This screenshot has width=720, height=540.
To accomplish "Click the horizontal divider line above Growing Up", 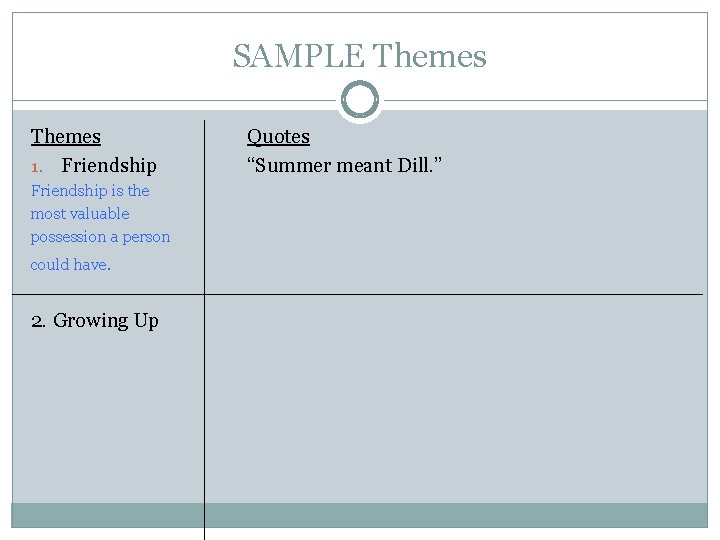I will [357, 294].
